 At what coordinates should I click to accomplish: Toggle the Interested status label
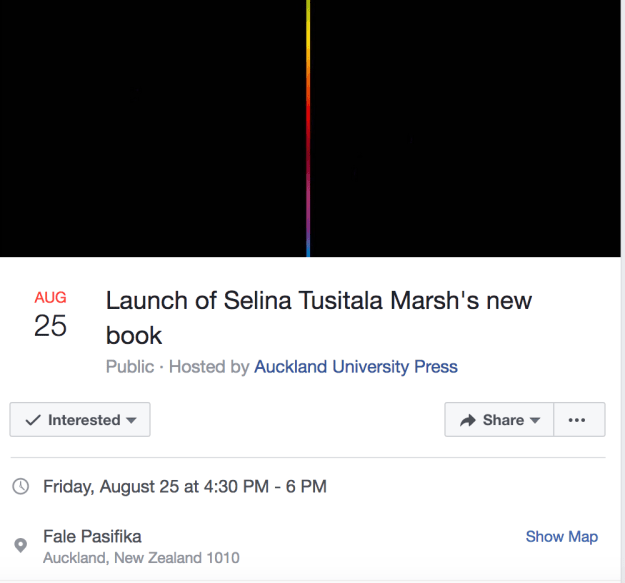pyautogui.click(x=84, y=421)
